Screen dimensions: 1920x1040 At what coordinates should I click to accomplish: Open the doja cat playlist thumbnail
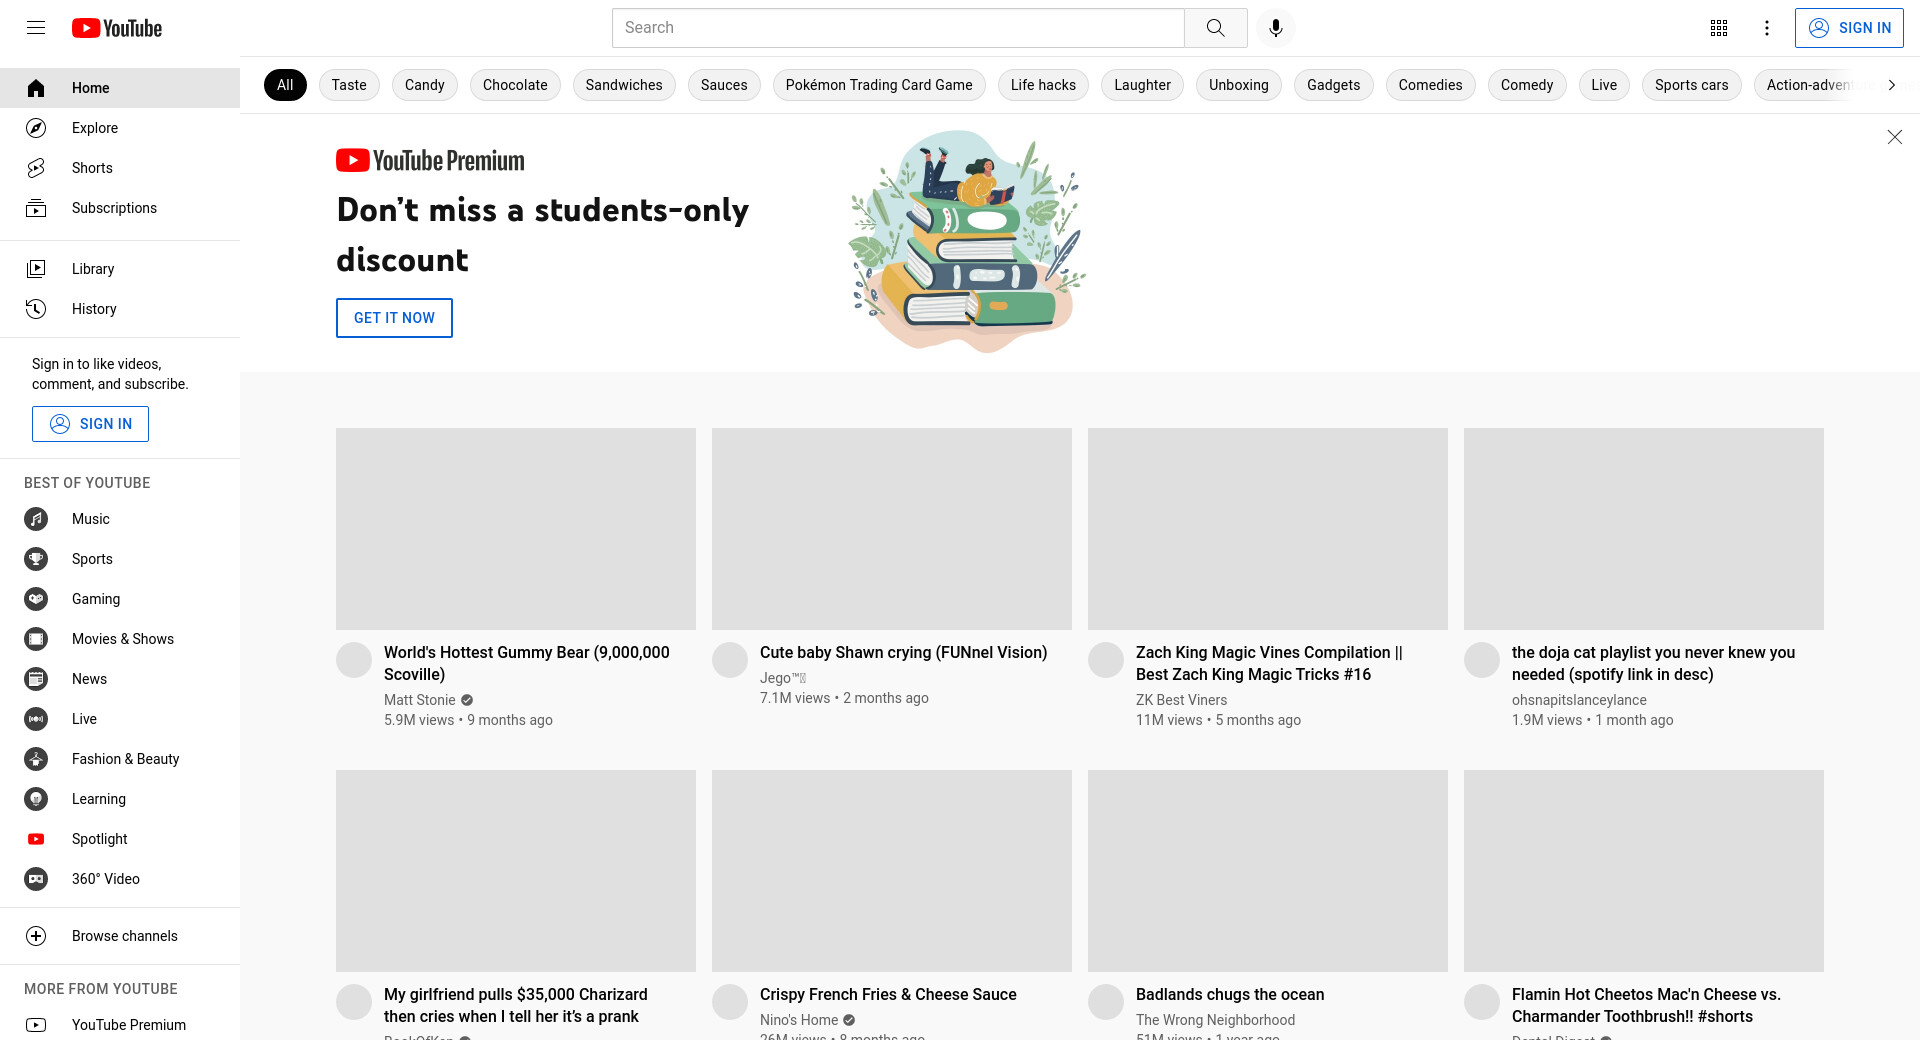(1644, 529)
